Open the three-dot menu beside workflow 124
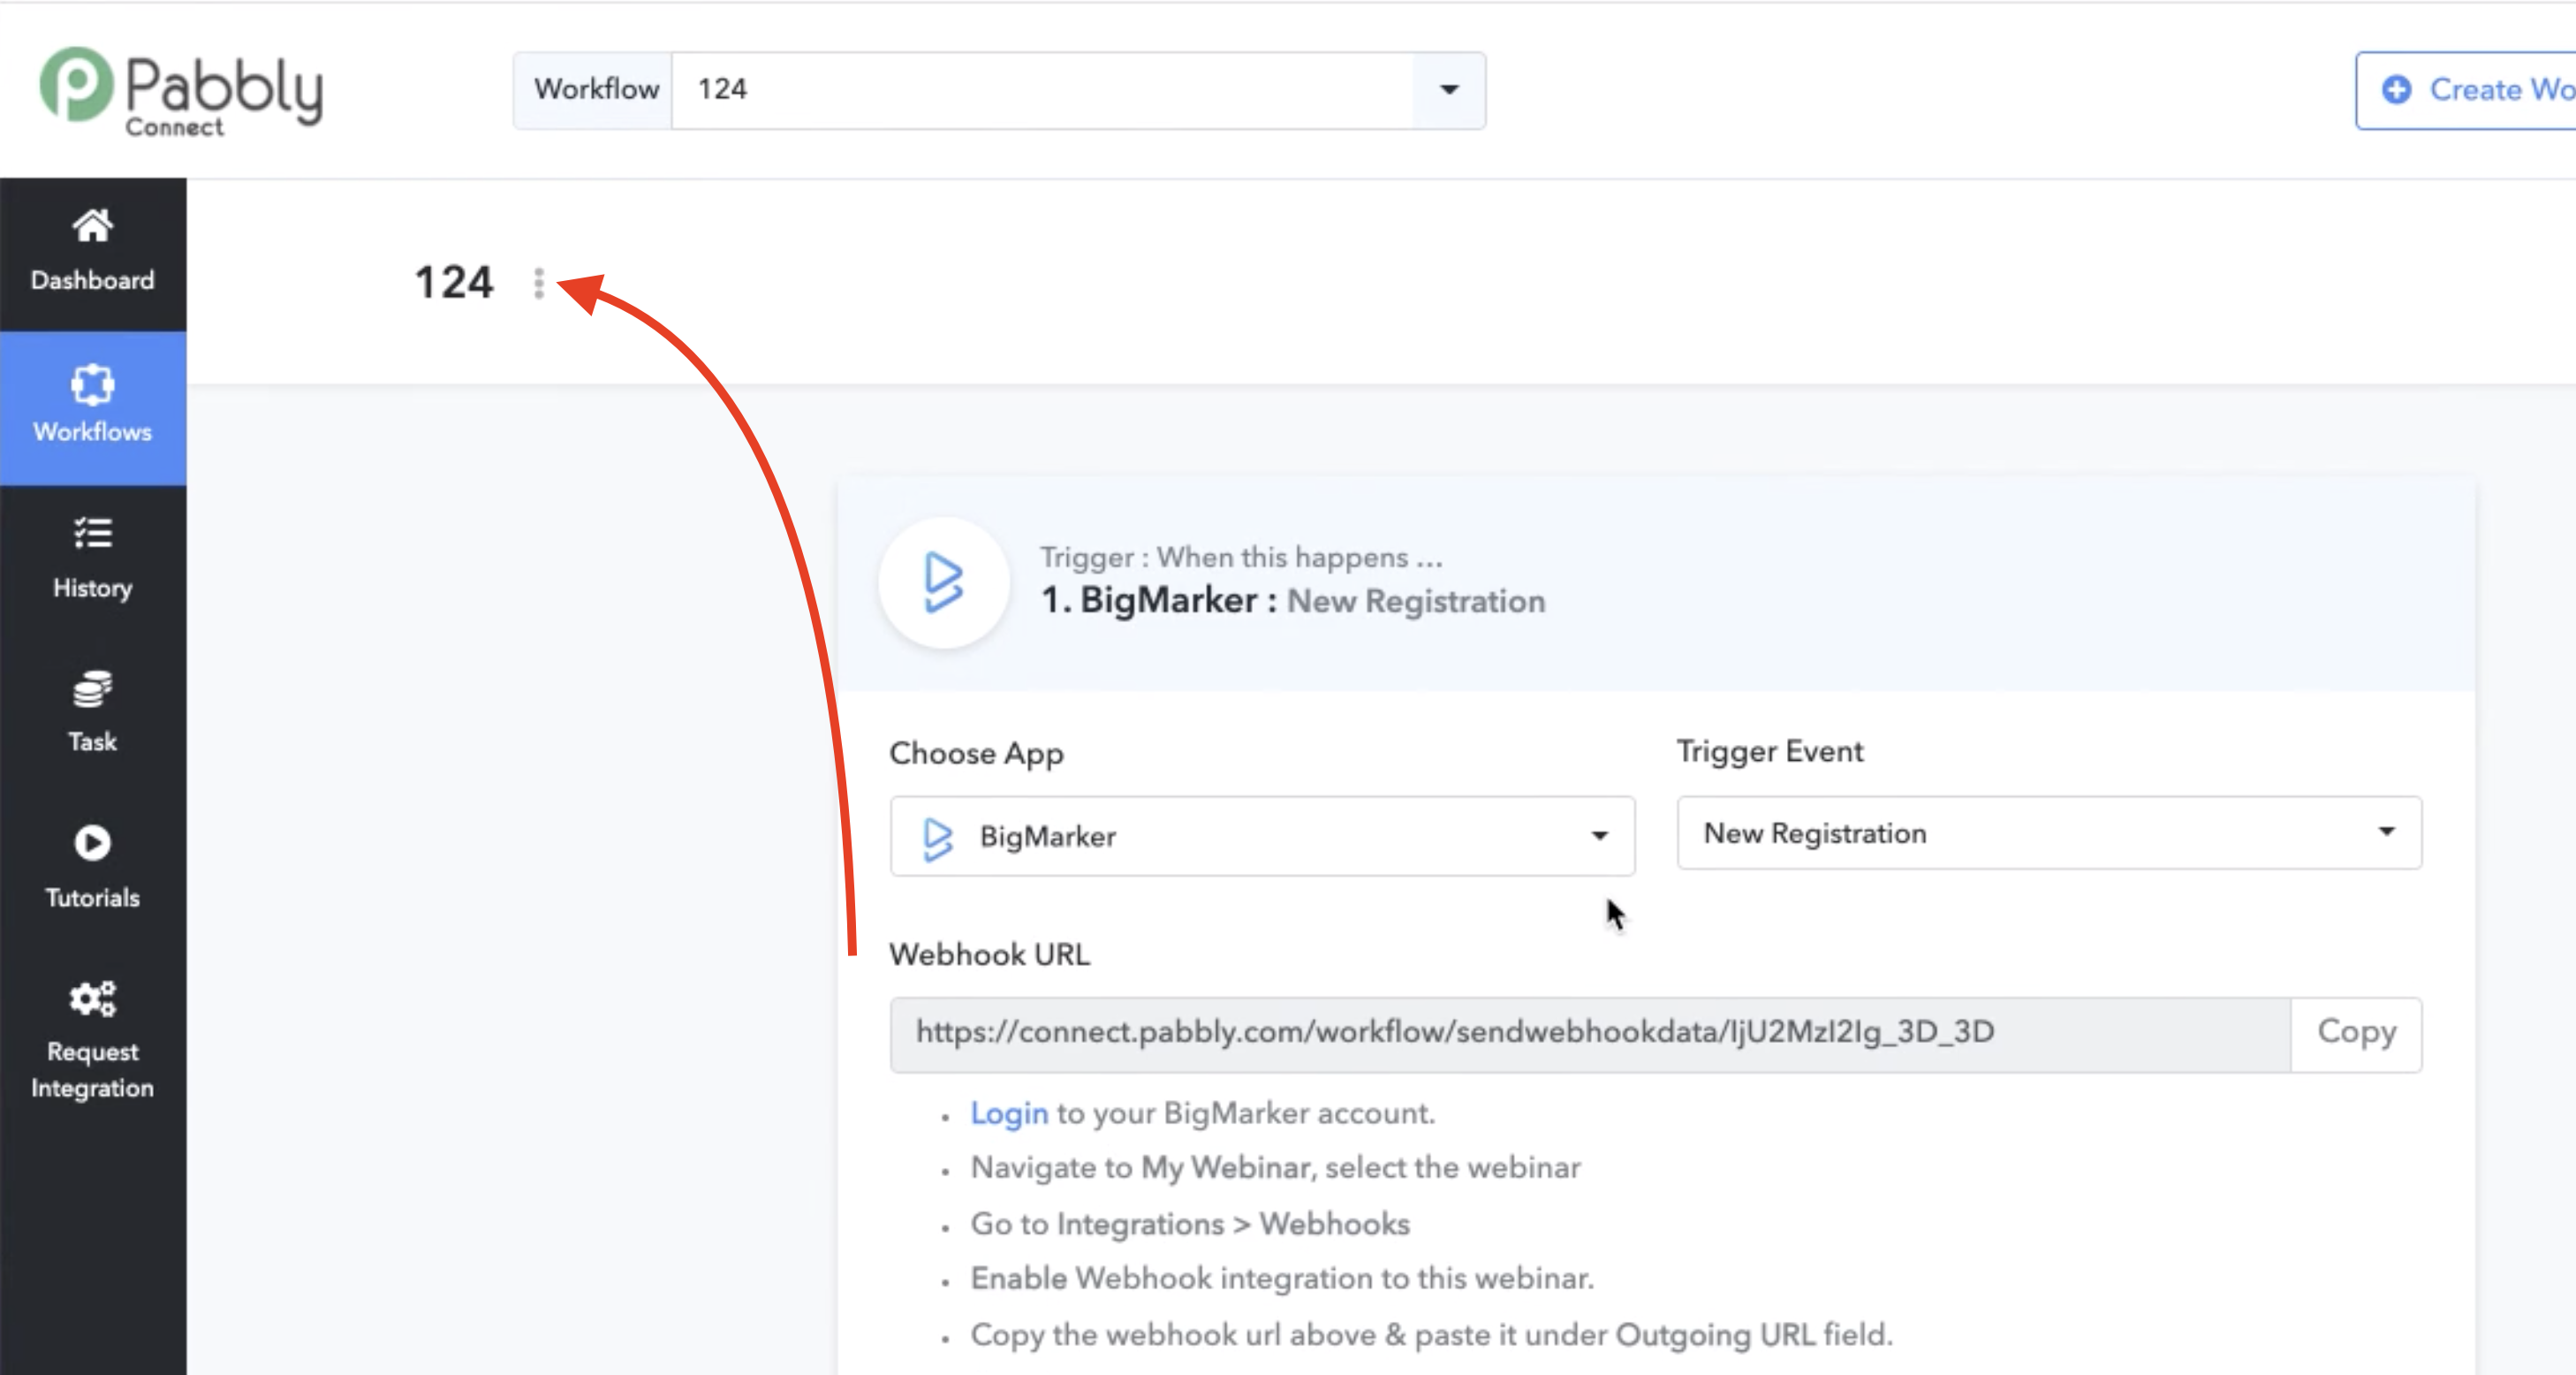 tap(539, 283)
